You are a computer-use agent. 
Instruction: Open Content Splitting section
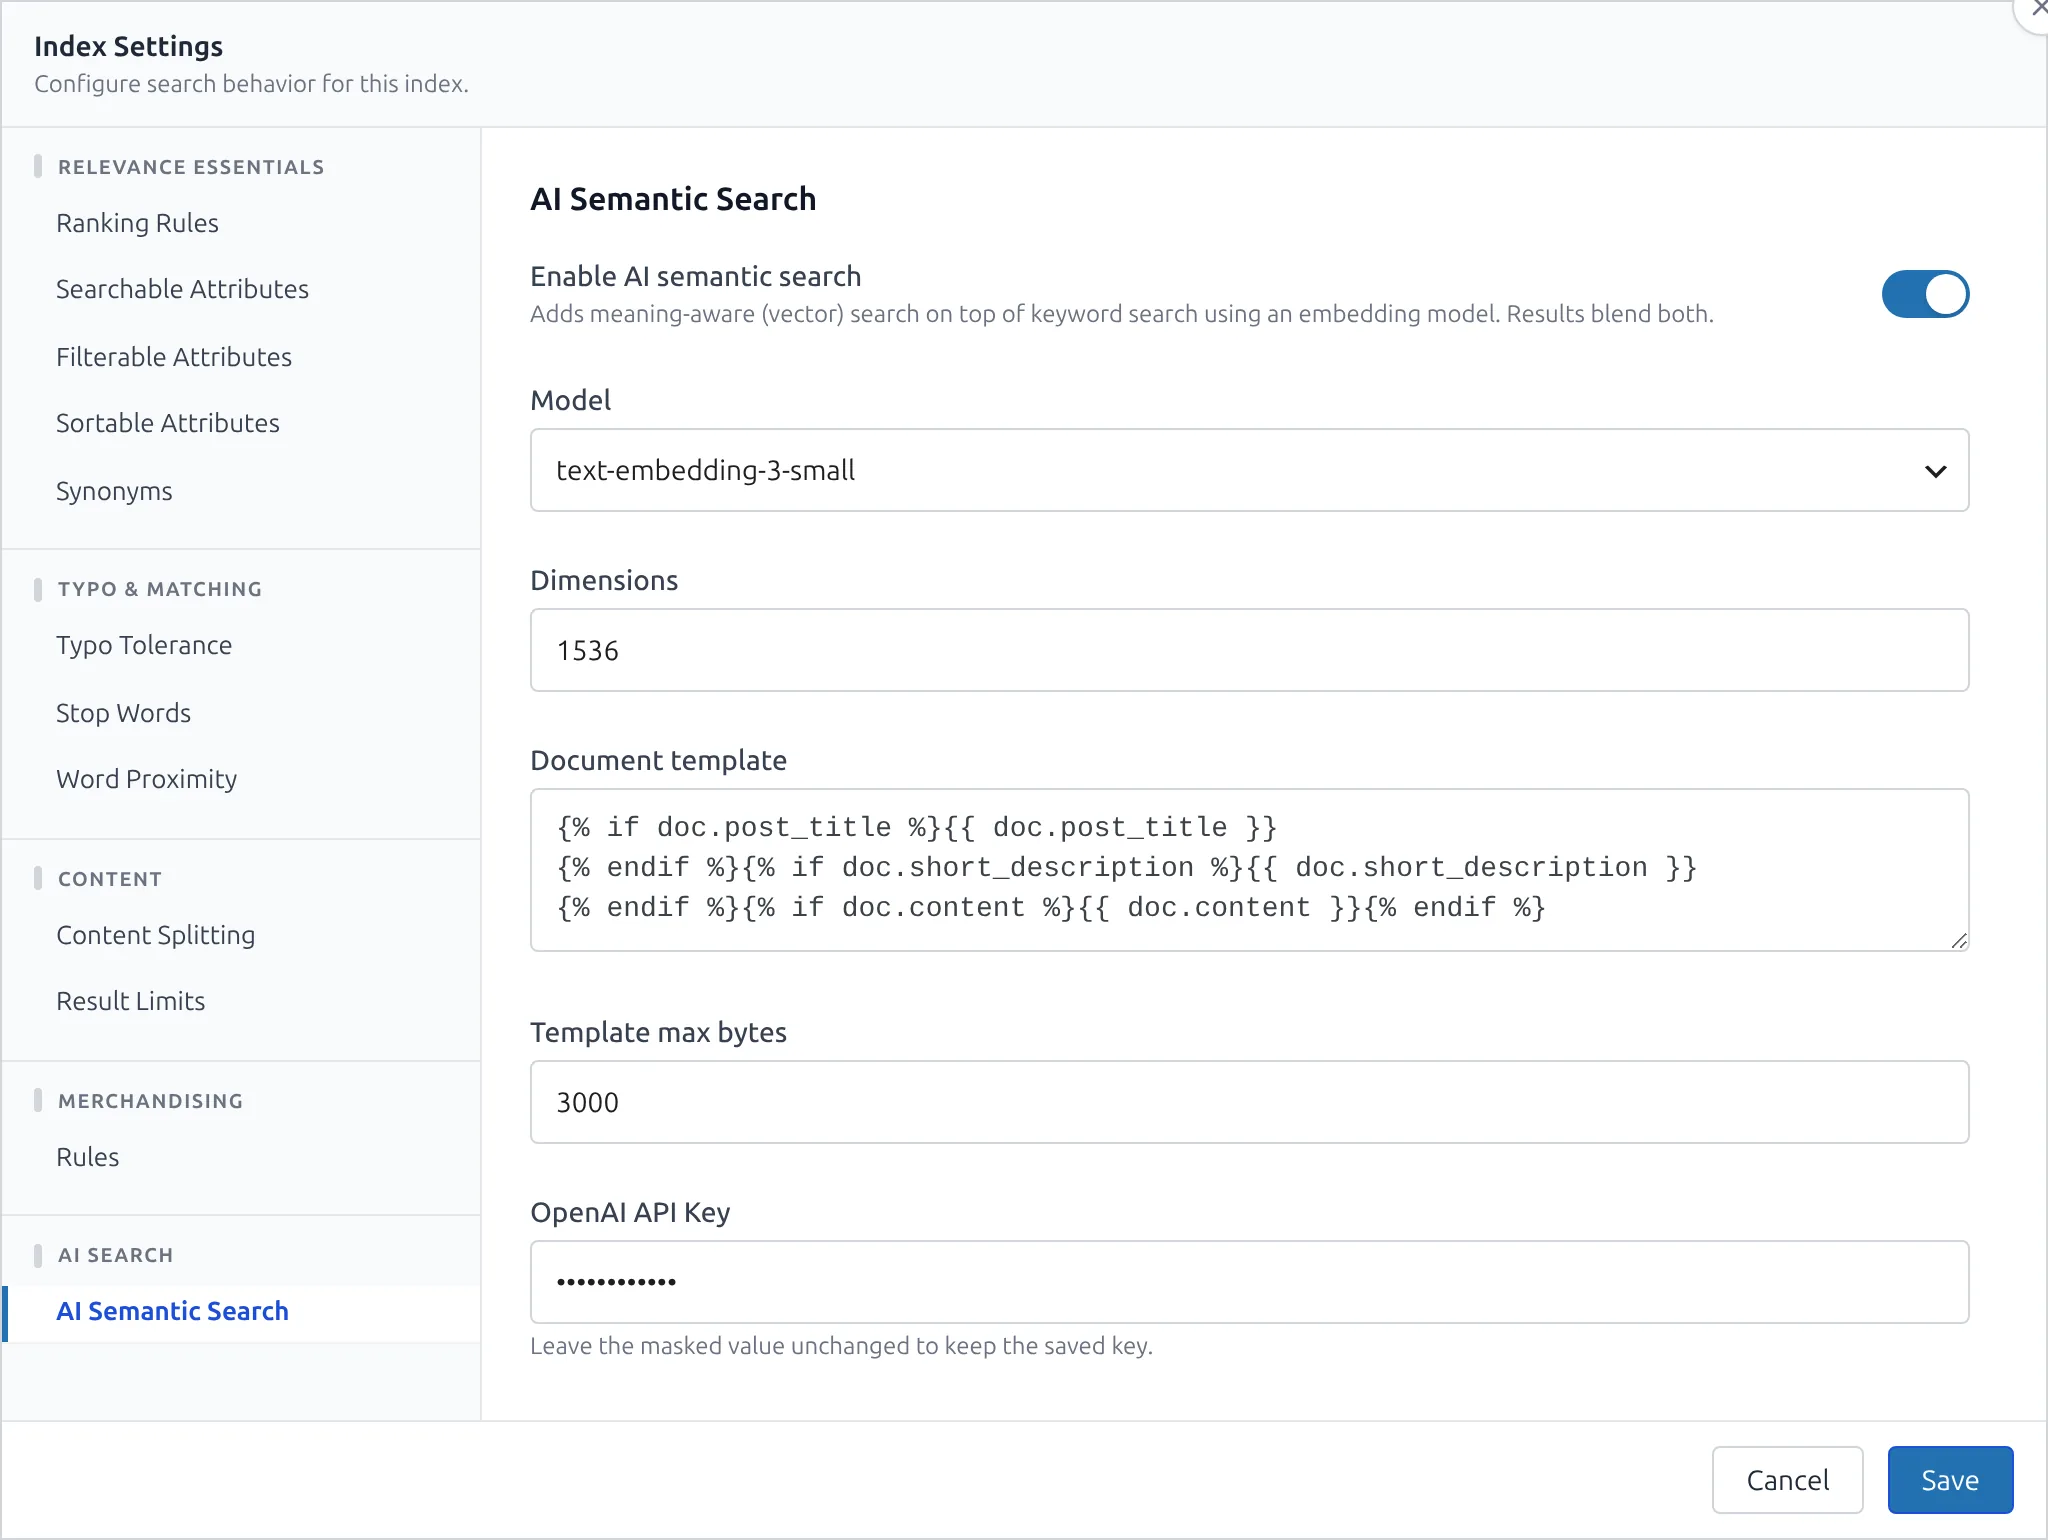pyautogui.click(x=156, y=935)
